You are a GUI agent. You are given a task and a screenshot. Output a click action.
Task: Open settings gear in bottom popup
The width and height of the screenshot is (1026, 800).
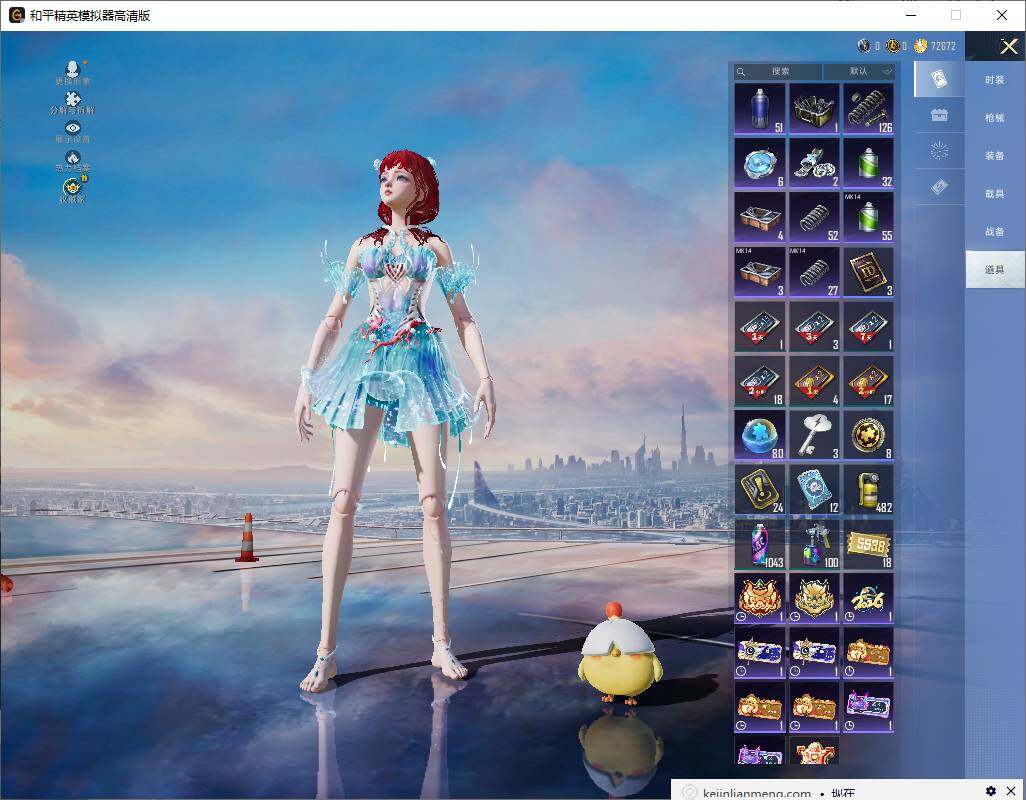(991, 791)
